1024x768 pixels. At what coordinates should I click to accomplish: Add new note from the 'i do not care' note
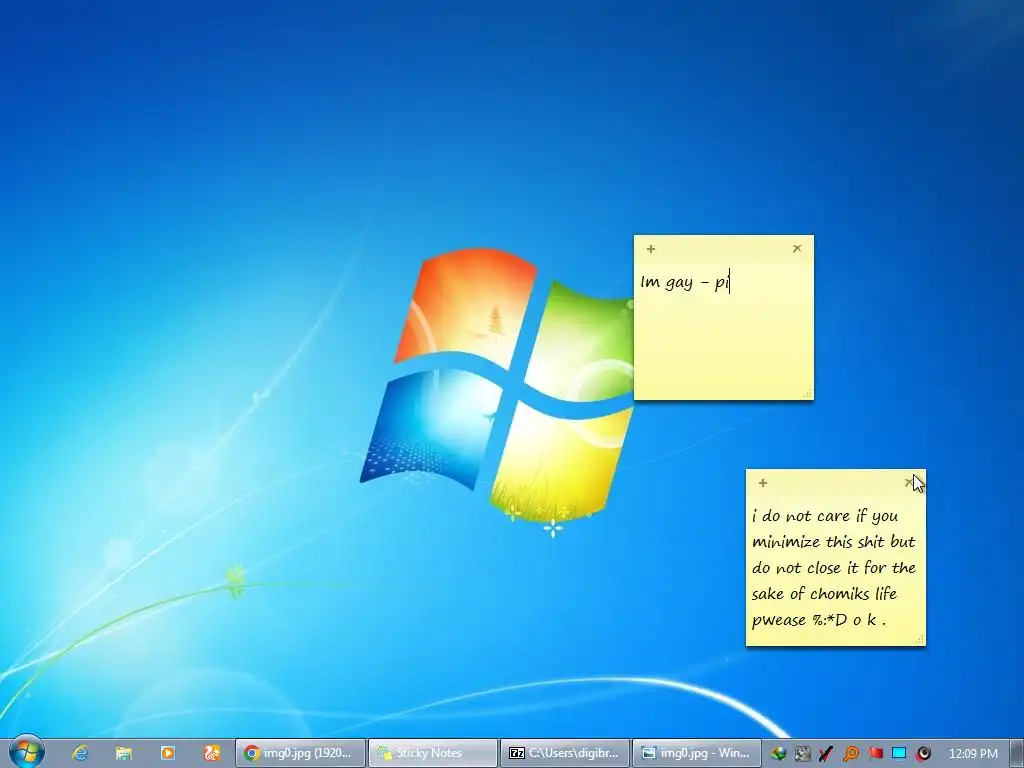pos(763,483)
